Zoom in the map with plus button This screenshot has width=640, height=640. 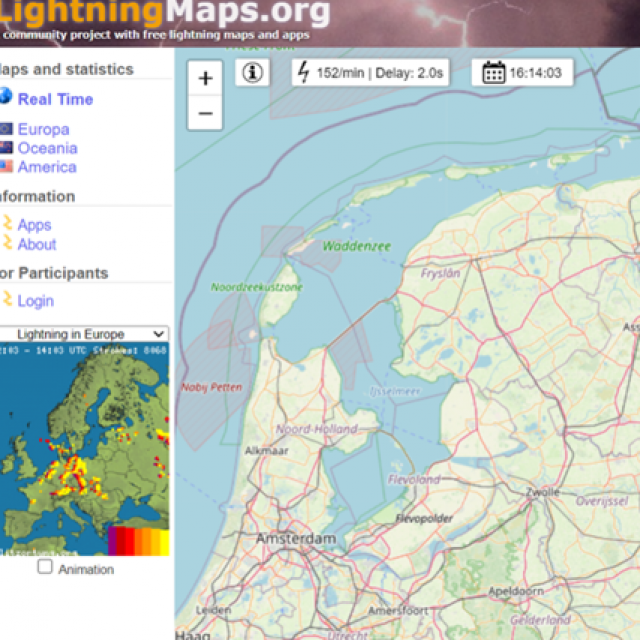pos(205,78)
